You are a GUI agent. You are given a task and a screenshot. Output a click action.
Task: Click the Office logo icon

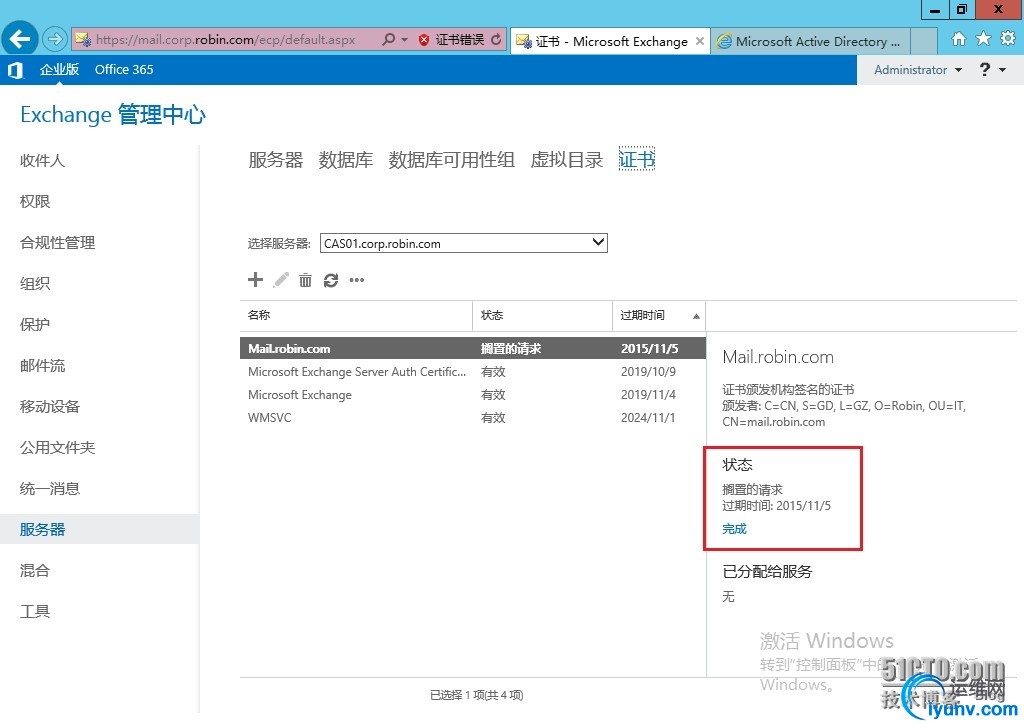click(16, 70)
